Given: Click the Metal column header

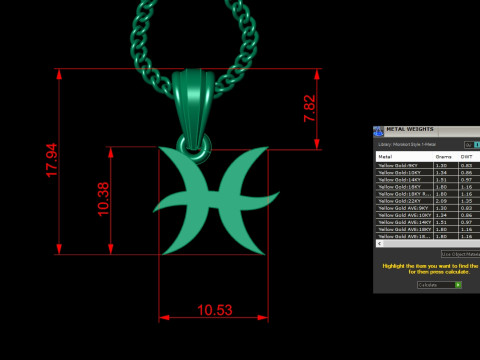Looking at the screenshot, I should point(405,157).
